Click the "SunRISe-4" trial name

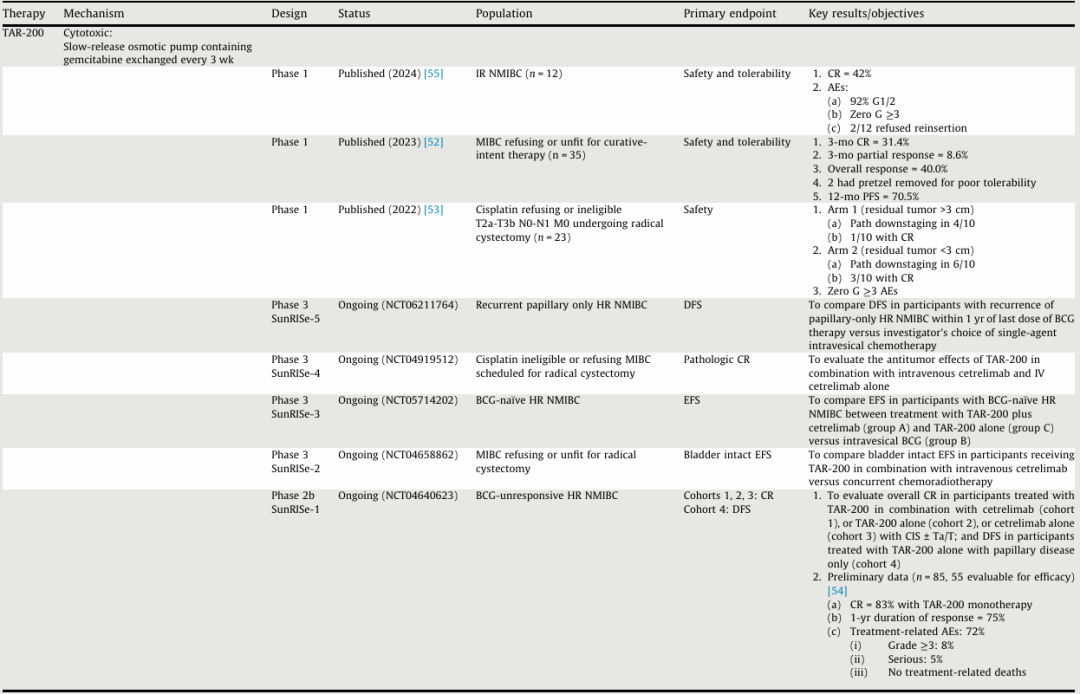point(295,373)
